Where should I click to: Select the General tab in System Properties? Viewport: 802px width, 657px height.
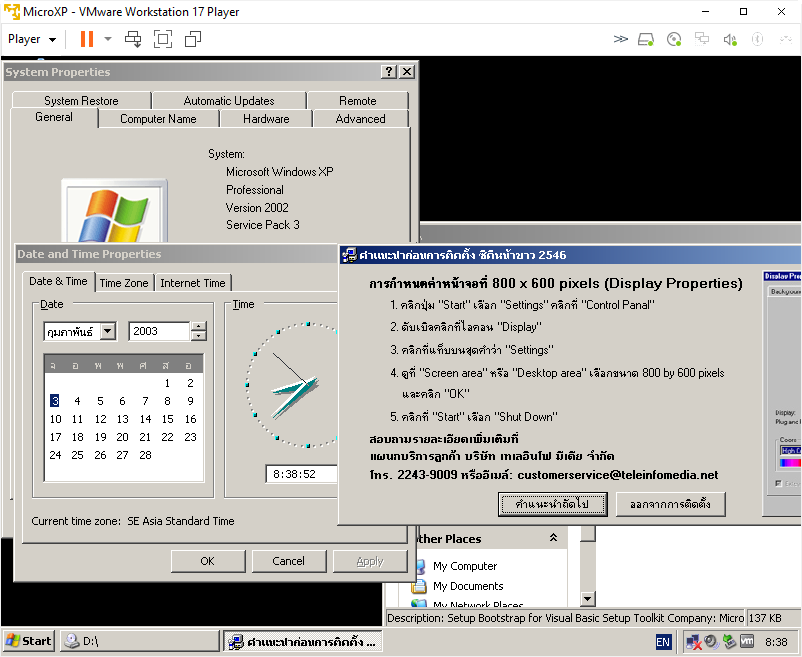(54, 117)
